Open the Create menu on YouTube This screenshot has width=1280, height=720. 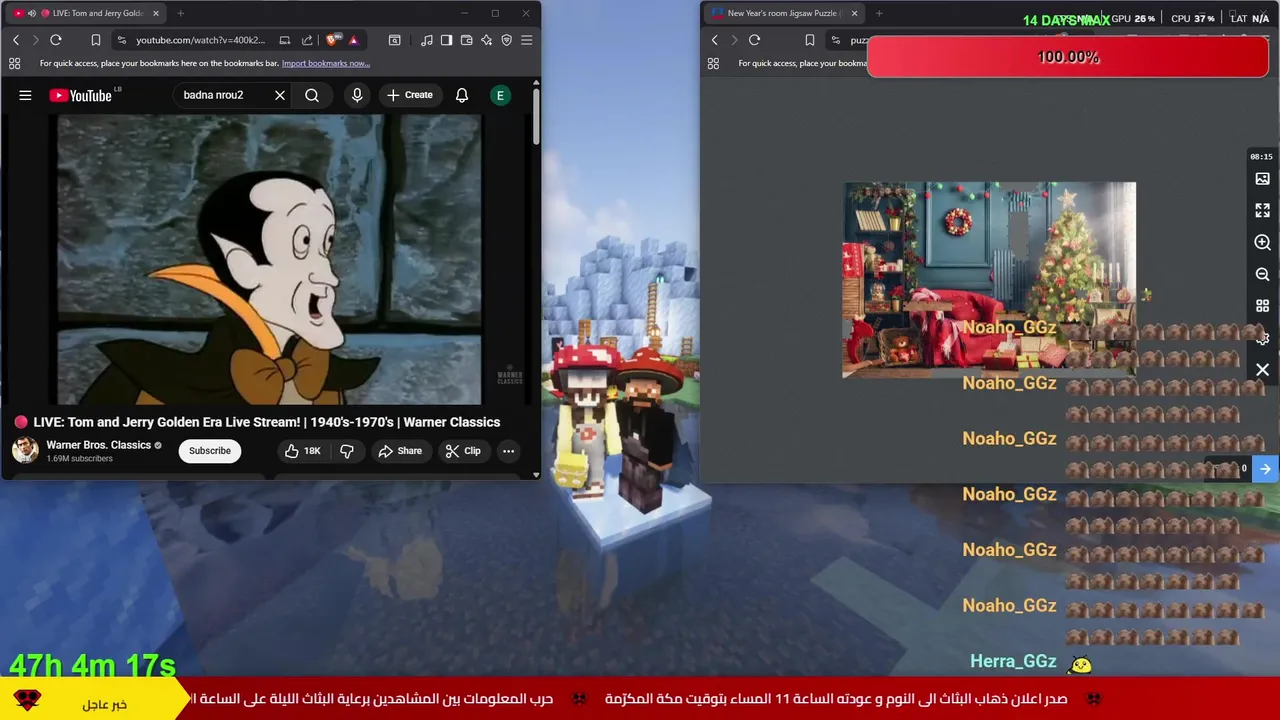click(410, 95)
